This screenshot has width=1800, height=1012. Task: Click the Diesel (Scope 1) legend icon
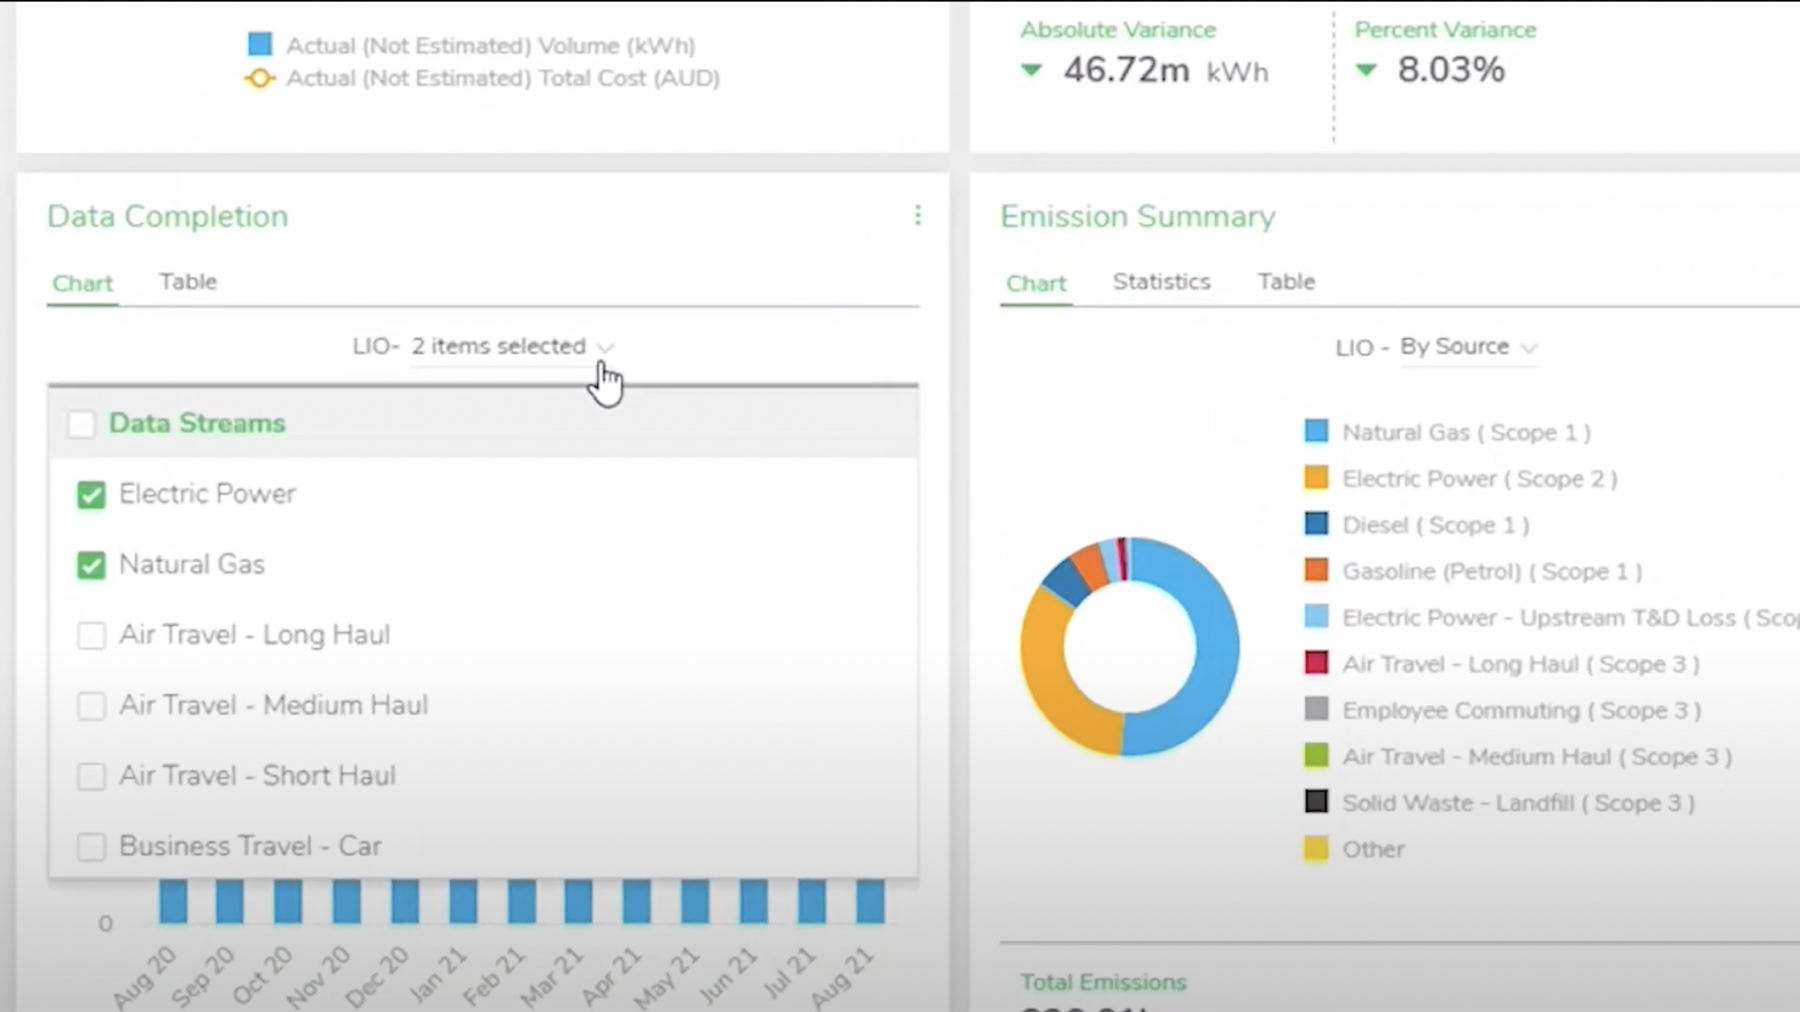click(x=1316, y=525)
